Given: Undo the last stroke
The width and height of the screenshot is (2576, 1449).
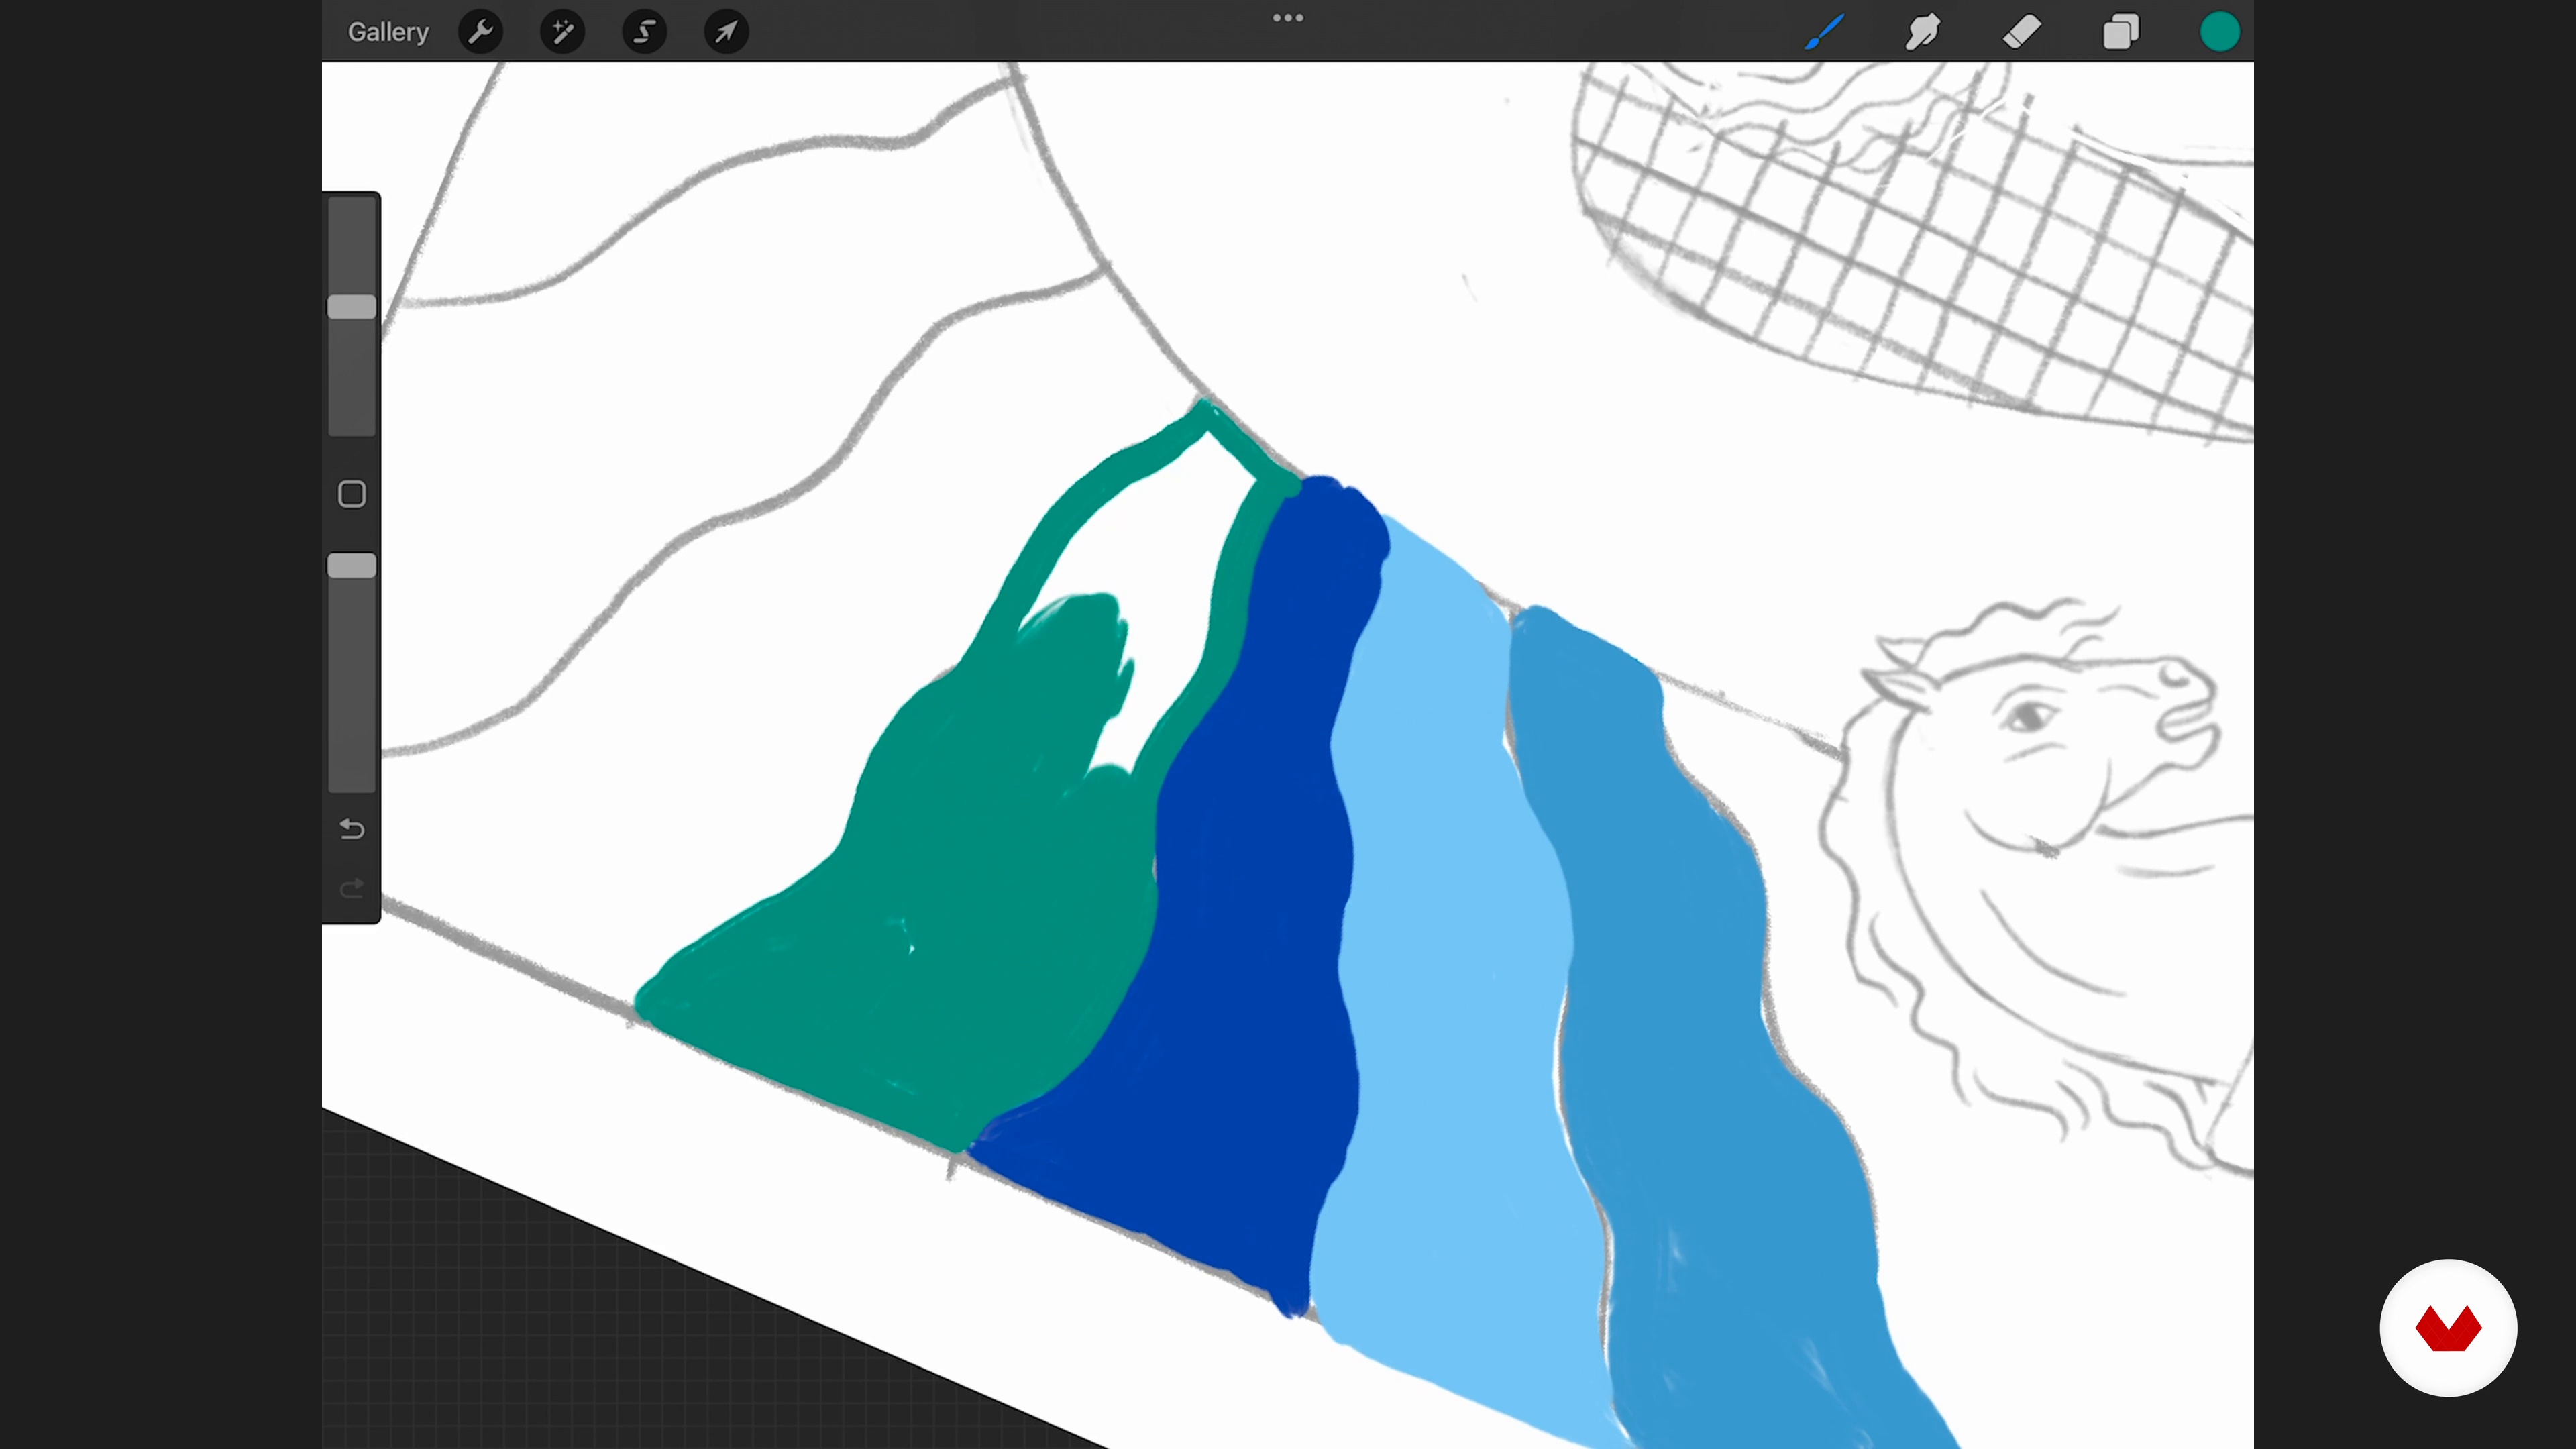Looking at the screenshot, I should coord(352,829).
